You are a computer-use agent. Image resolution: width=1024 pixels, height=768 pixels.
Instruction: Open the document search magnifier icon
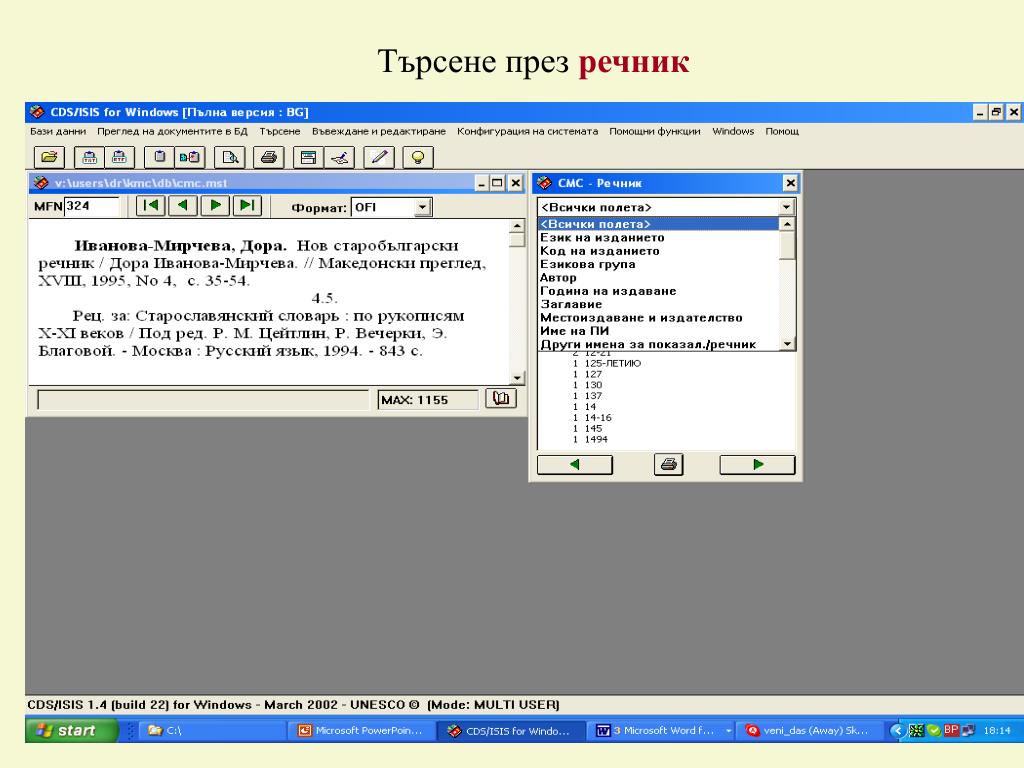tap(230, 157)
